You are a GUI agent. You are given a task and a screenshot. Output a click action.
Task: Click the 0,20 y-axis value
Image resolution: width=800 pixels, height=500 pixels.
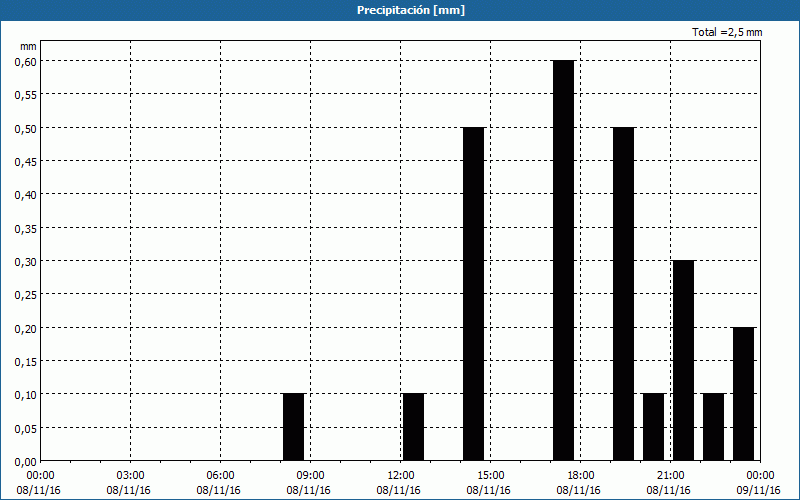[x=26, y=328]
